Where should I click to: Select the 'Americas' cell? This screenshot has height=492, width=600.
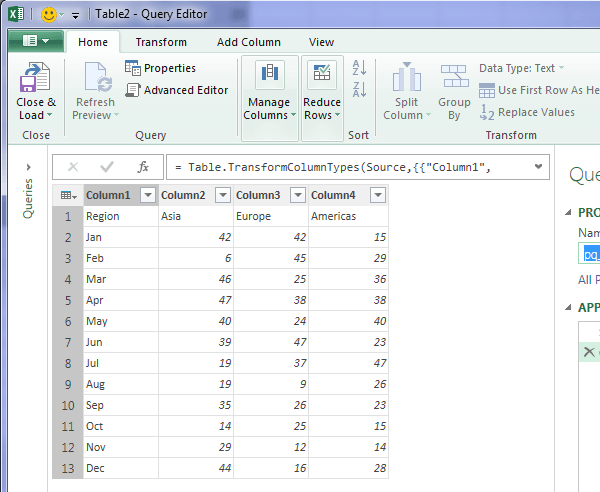click(x=349, y=216)
